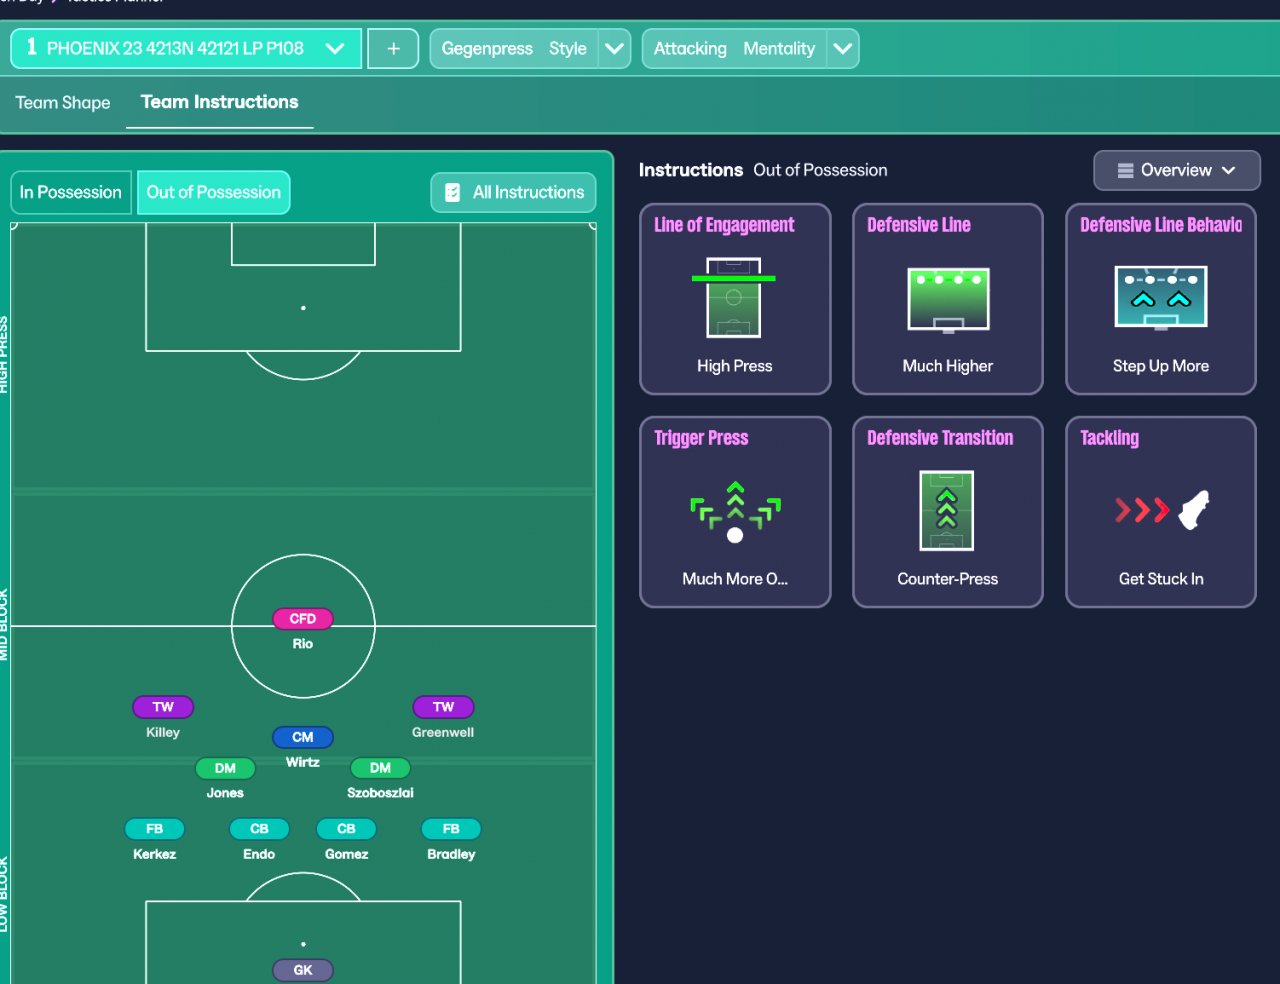Screen dimensions: 1280x984
Task: Open the Overview dropdown
Action: (1176, 170)
